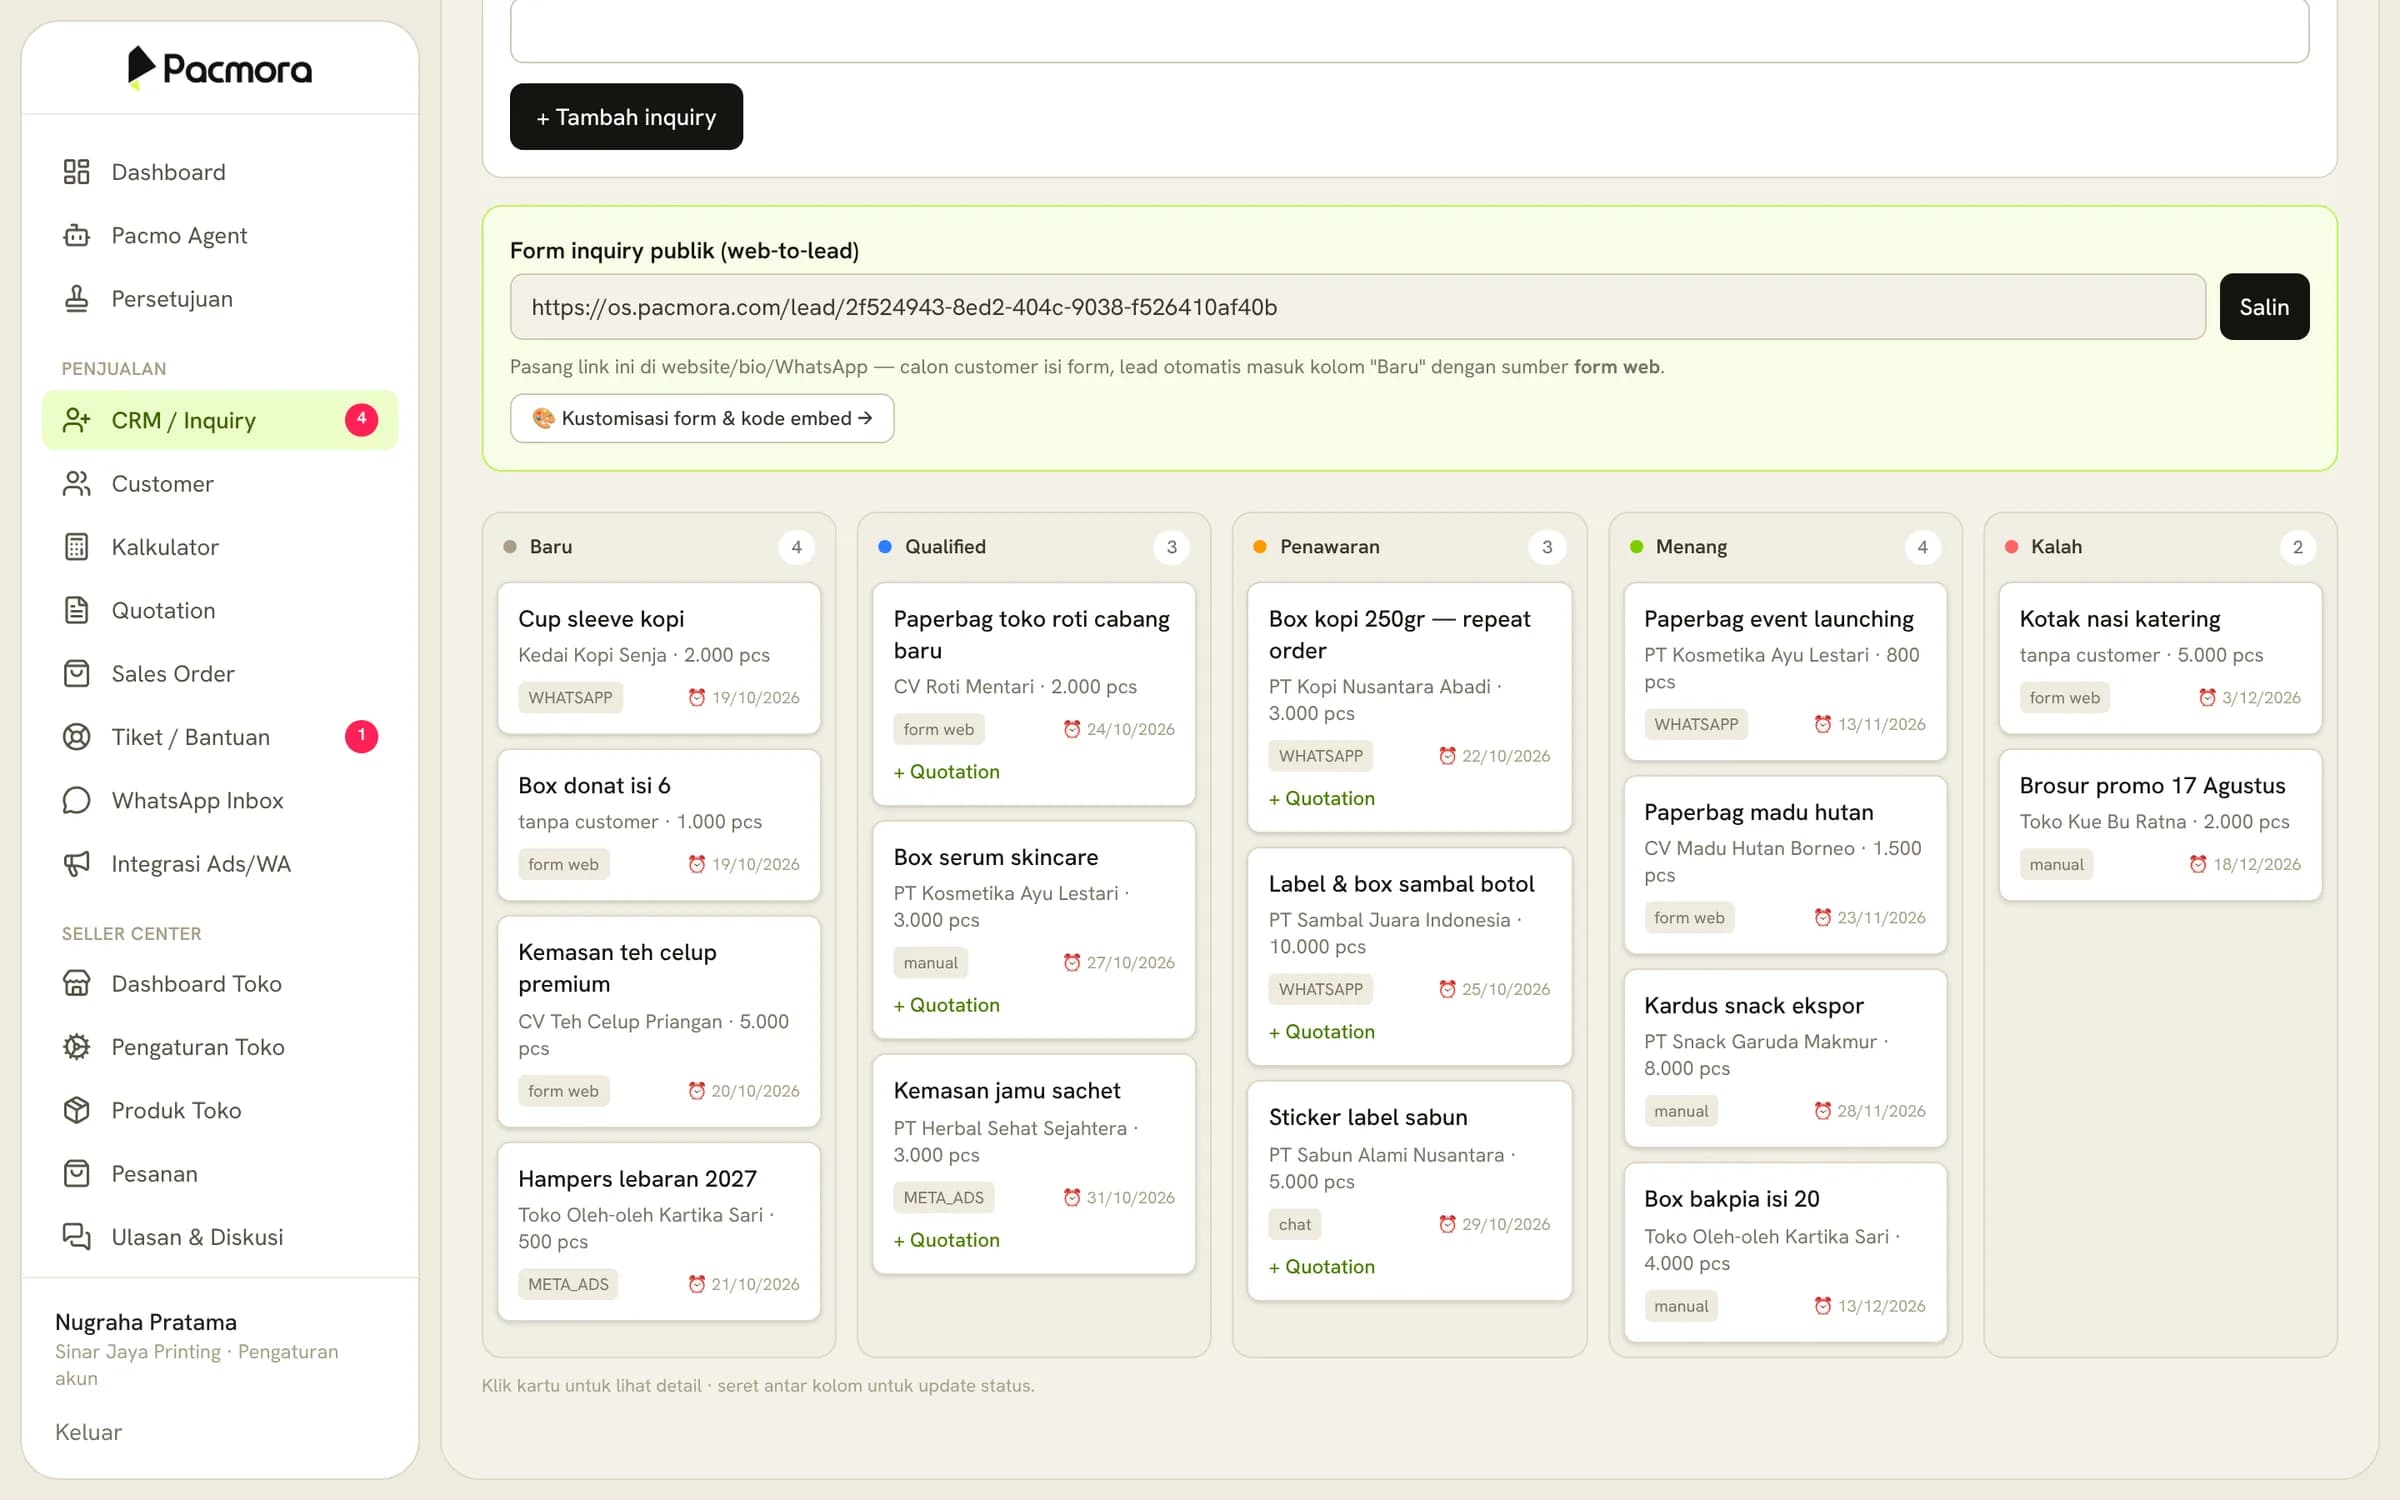Click the Integrasi Ads/WA megaphone icon

click(x=77, y=863)
